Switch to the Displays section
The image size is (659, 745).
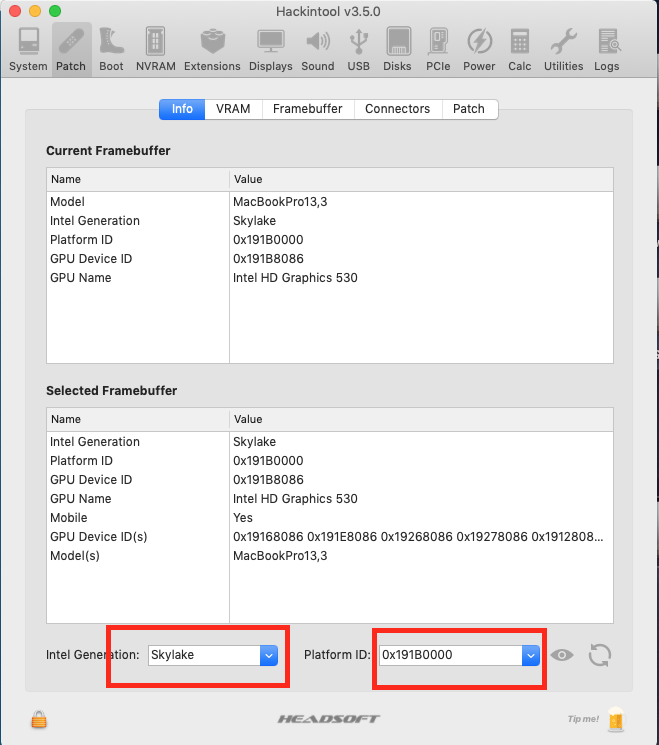pyautogui.click(x=271, y=50)
